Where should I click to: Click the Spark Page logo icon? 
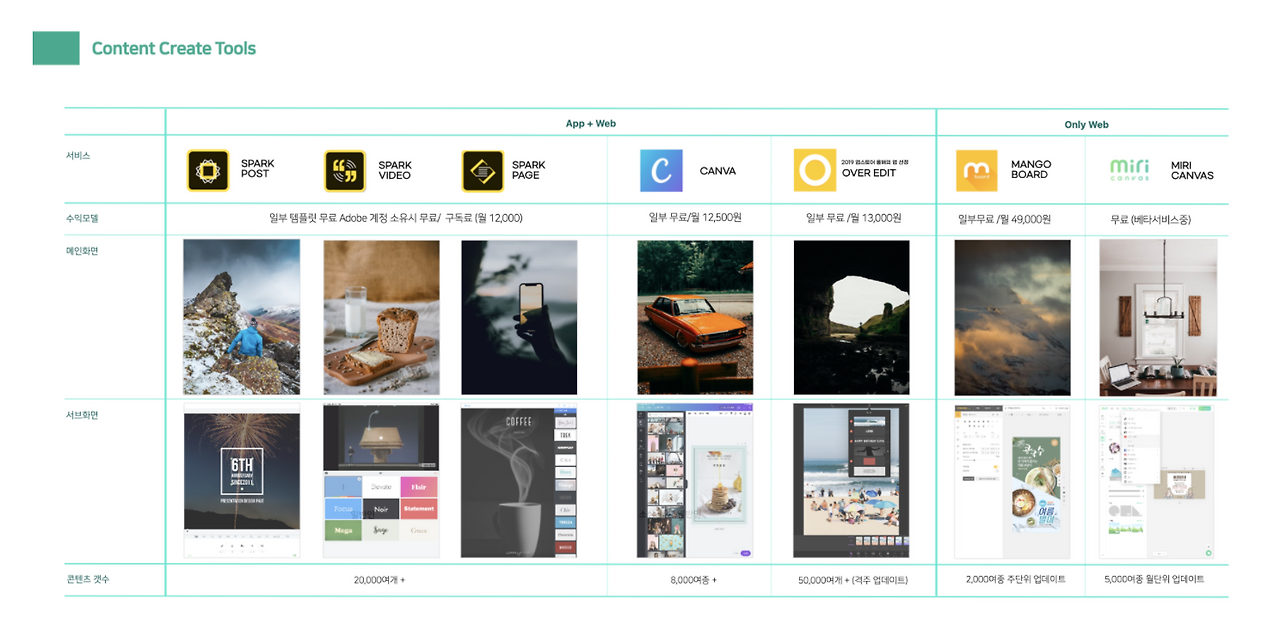(x=483, y=171)
